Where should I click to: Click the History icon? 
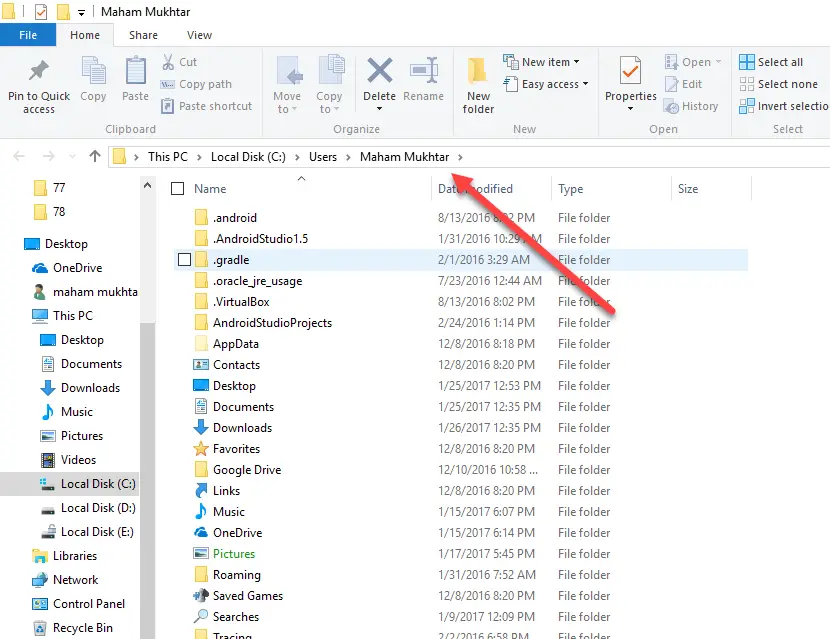coord(672,106)
